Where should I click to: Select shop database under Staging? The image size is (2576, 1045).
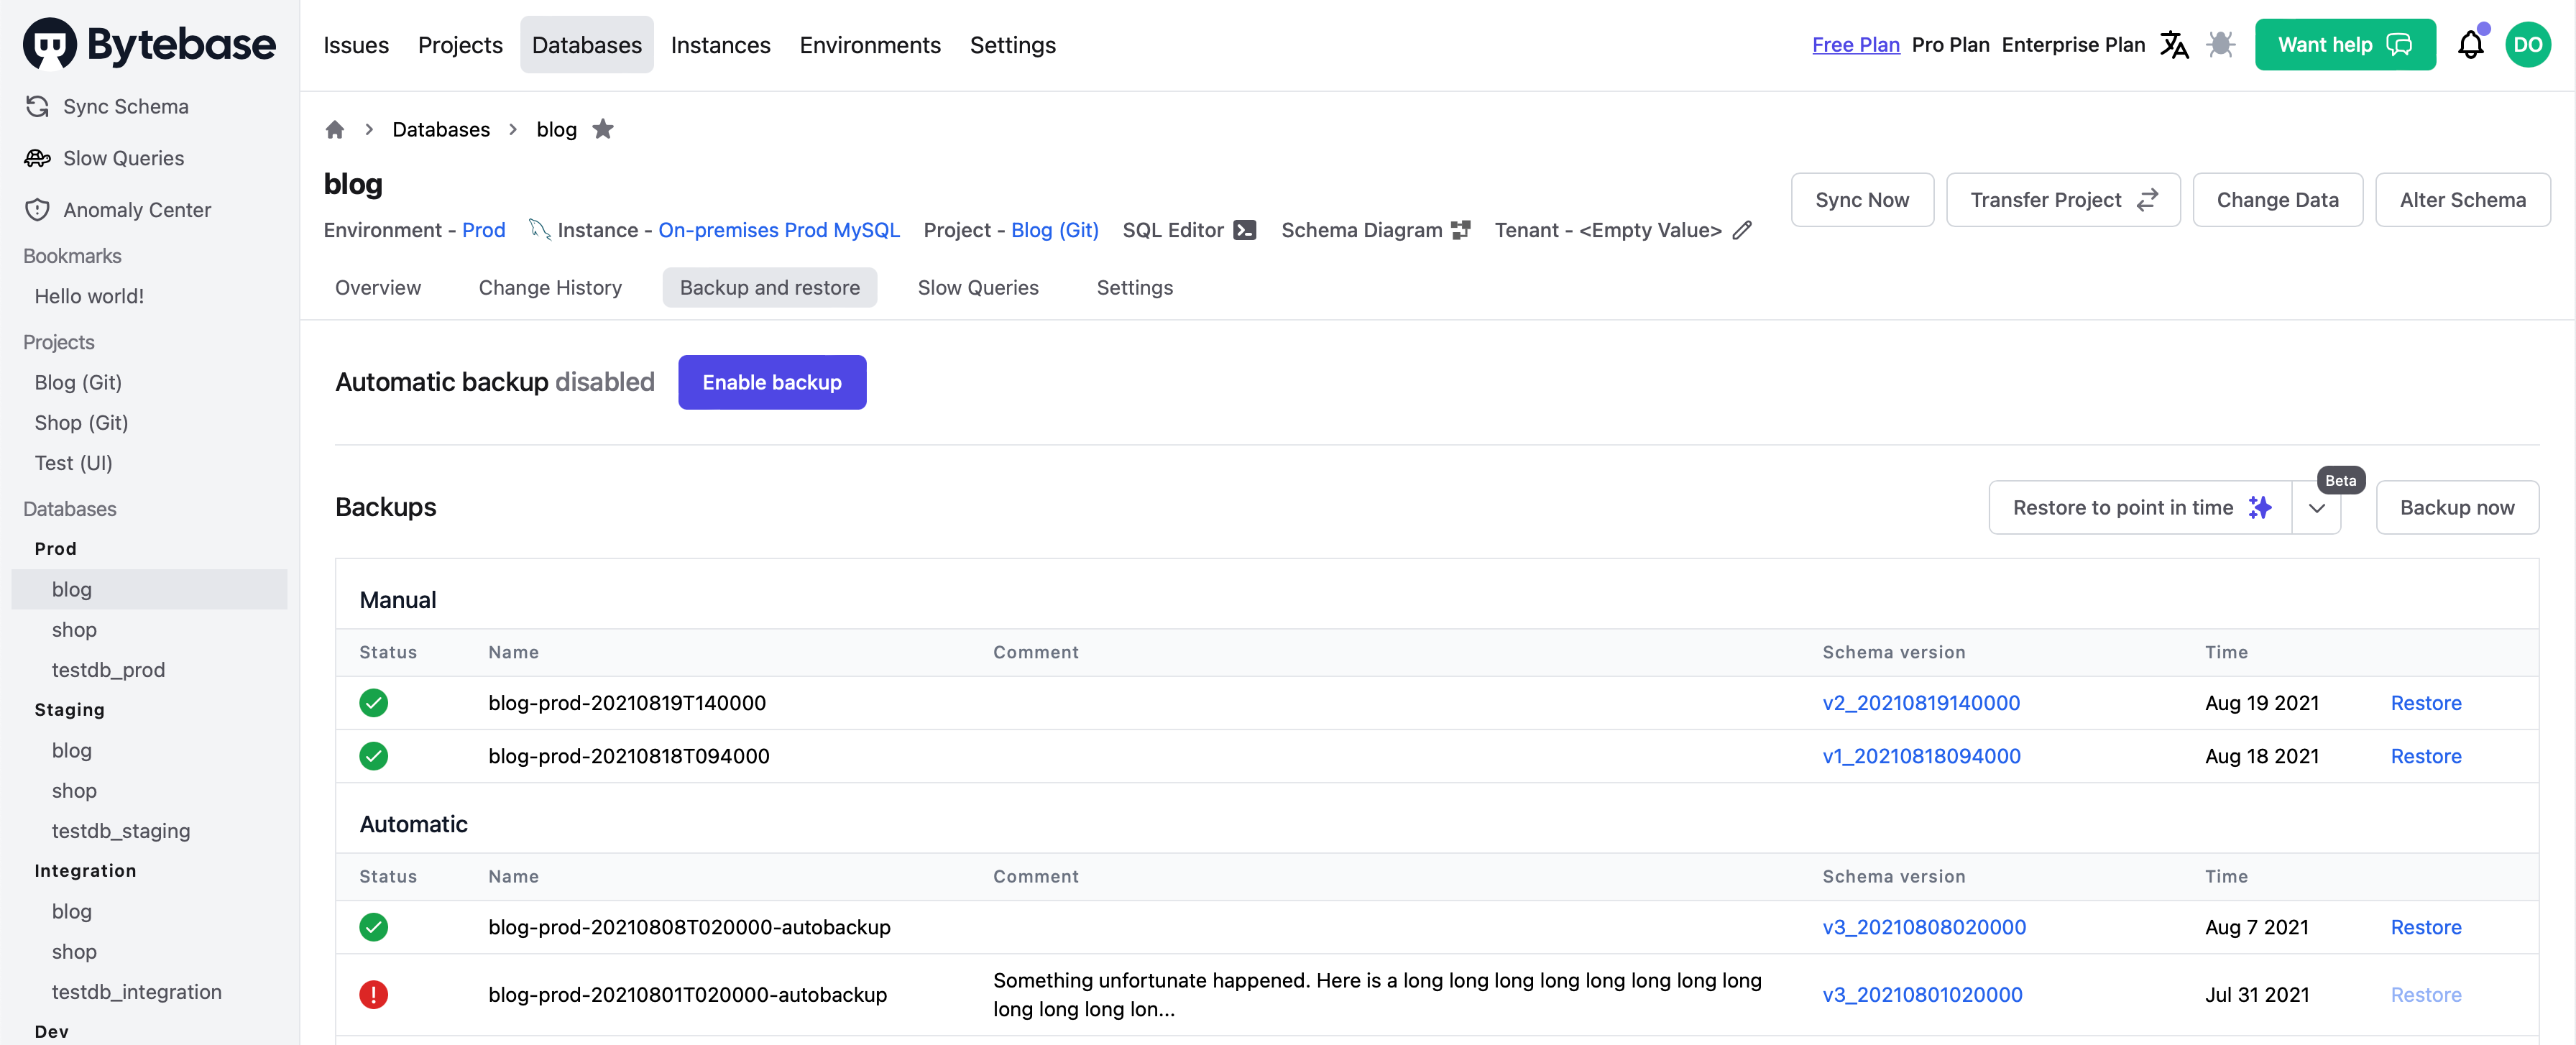click(74, 791)
